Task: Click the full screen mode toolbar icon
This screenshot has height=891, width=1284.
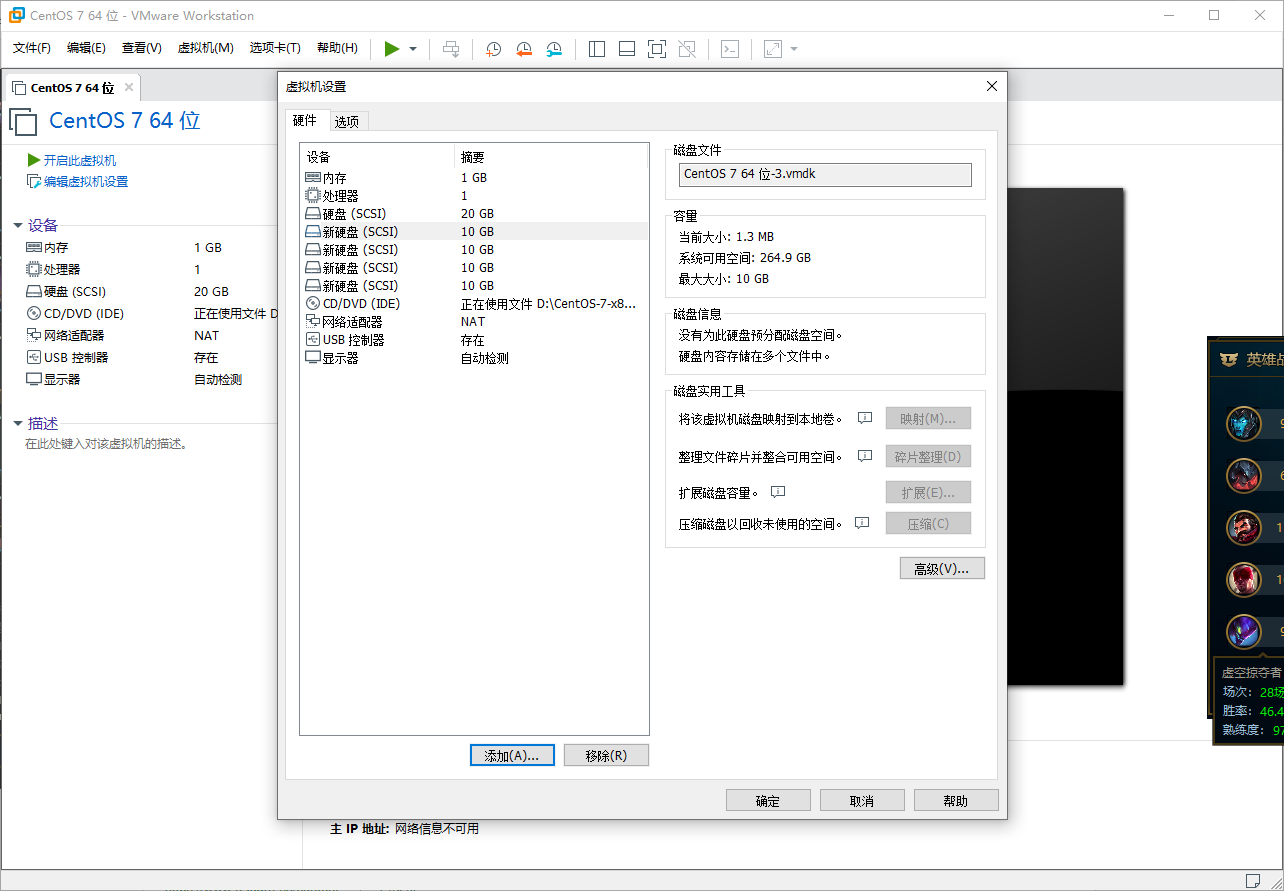Action: click(x=657, y=48)
